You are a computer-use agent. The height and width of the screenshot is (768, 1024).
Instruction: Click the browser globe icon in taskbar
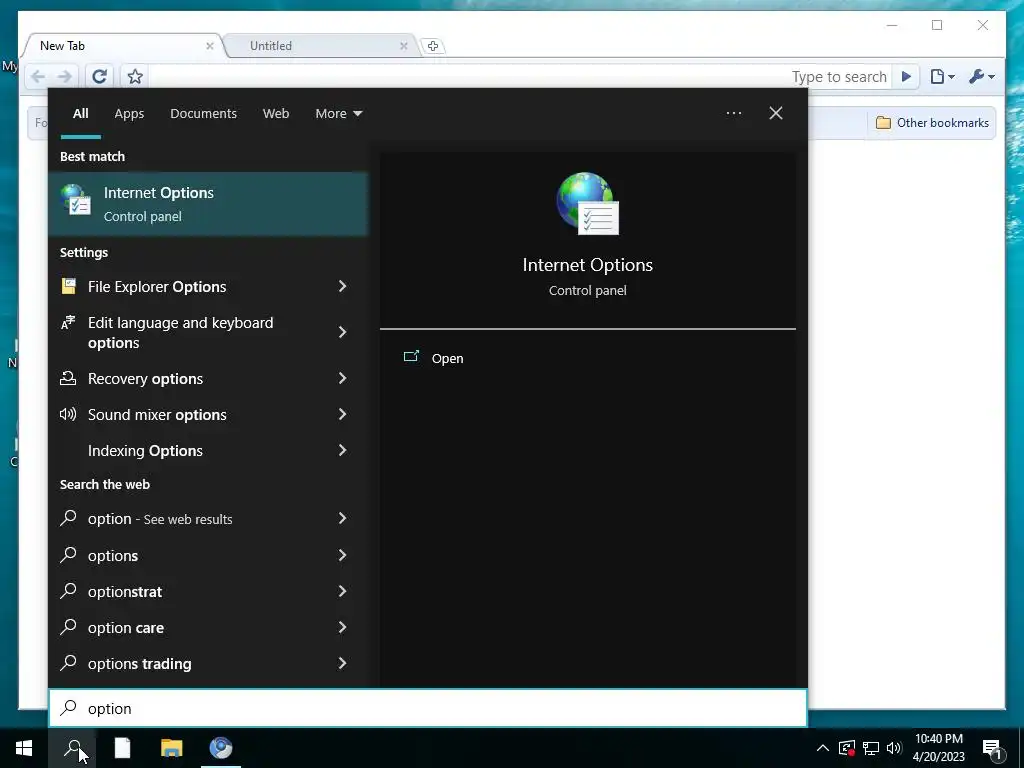click(x=221, y=748)
